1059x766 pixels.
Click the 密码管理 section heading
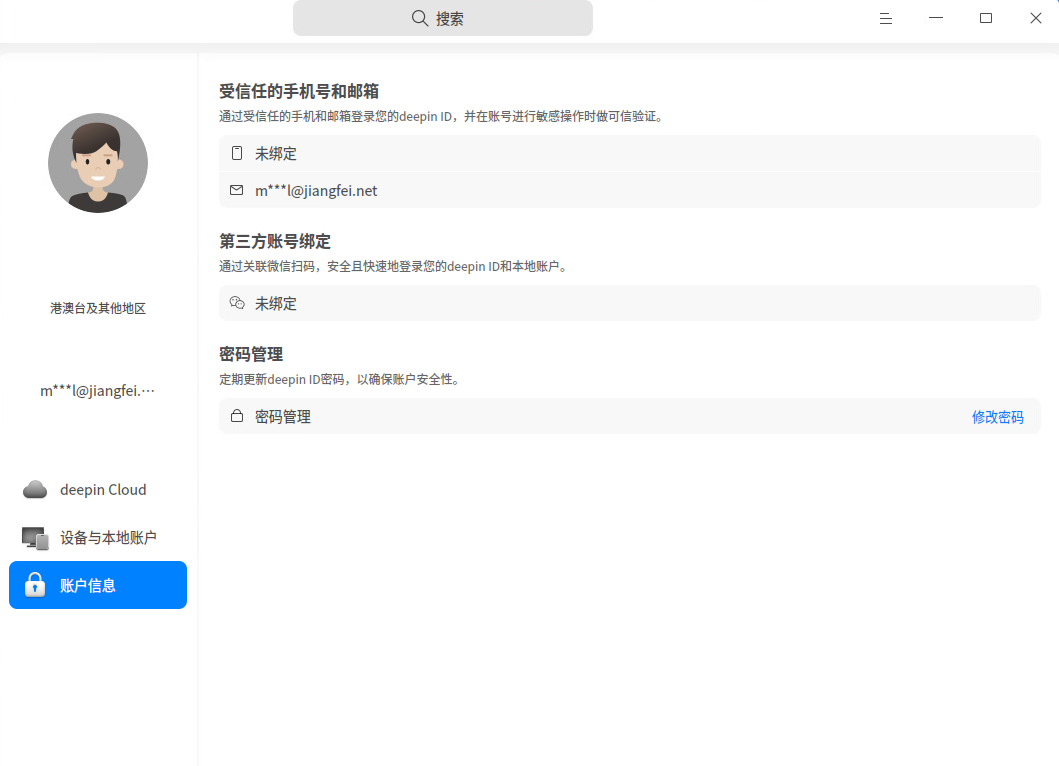tap(251, 354)
